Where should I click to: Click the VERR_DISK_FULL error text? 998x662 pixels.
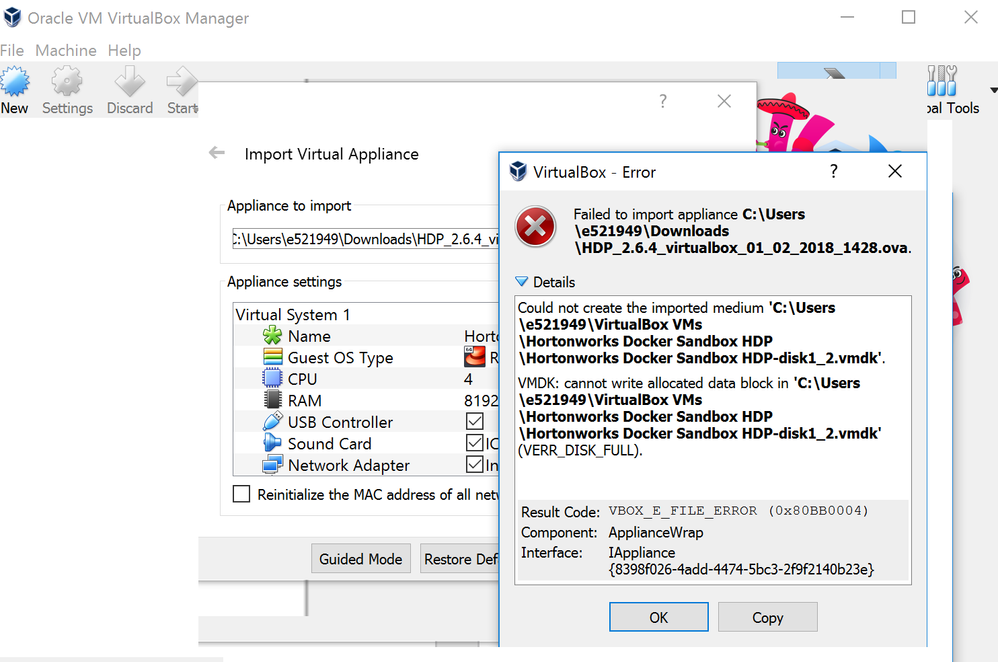(580, 450)
